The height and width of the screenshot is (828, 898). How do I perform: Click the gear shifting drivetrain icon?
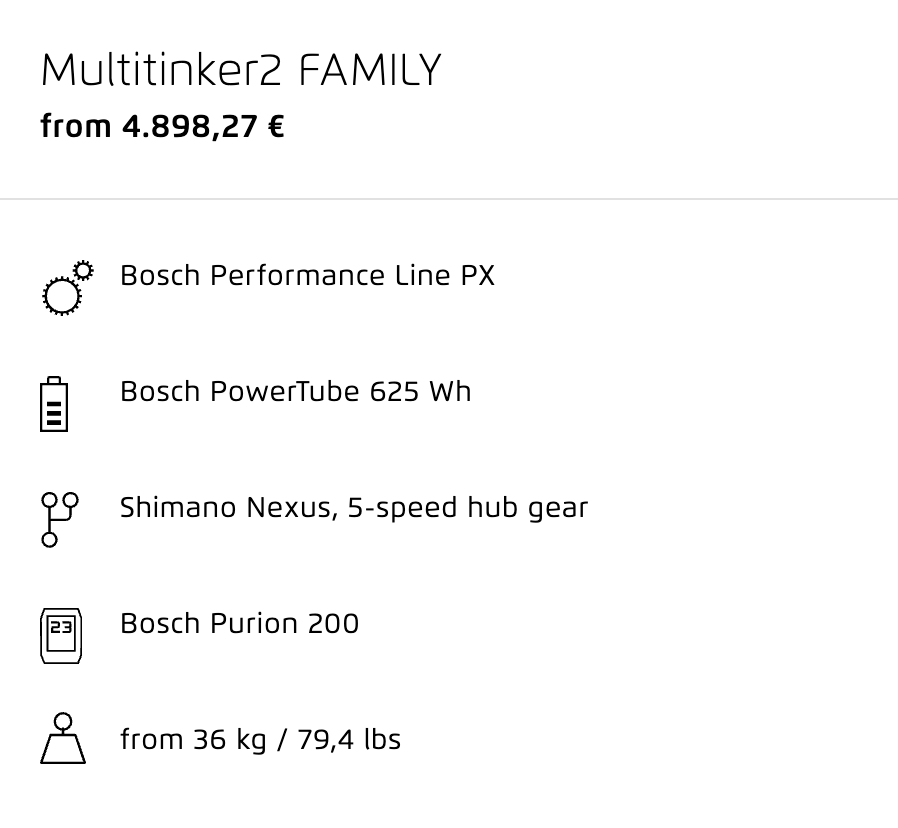click(x=60, y=520)
